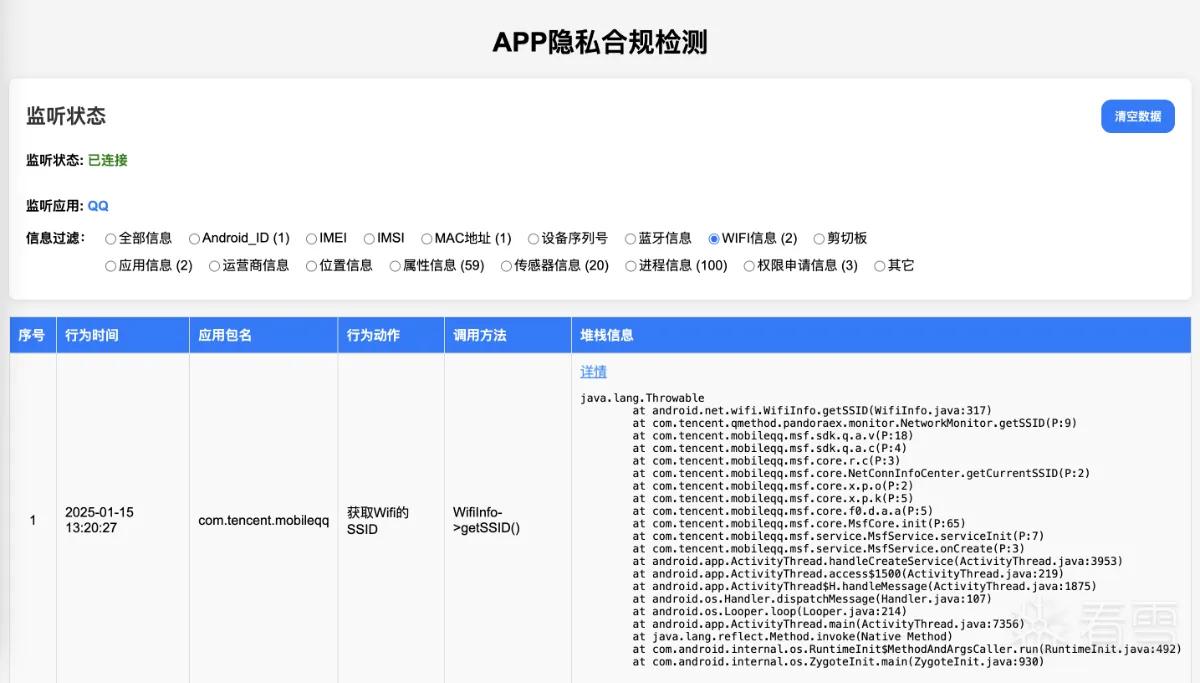Click the 行为时间 column header
Screen dimensions: 1200x683
pos(122,335)
